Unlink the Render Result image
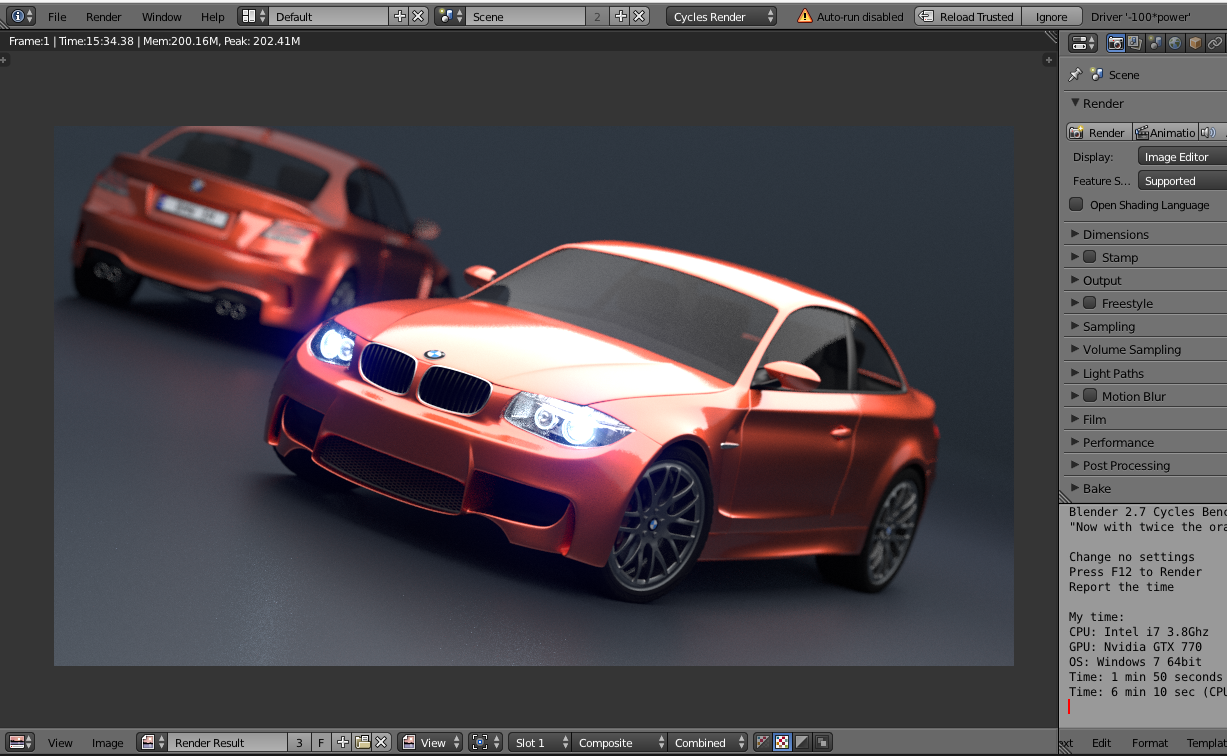This screenshot has width=1227, height=756. (381, 742)
